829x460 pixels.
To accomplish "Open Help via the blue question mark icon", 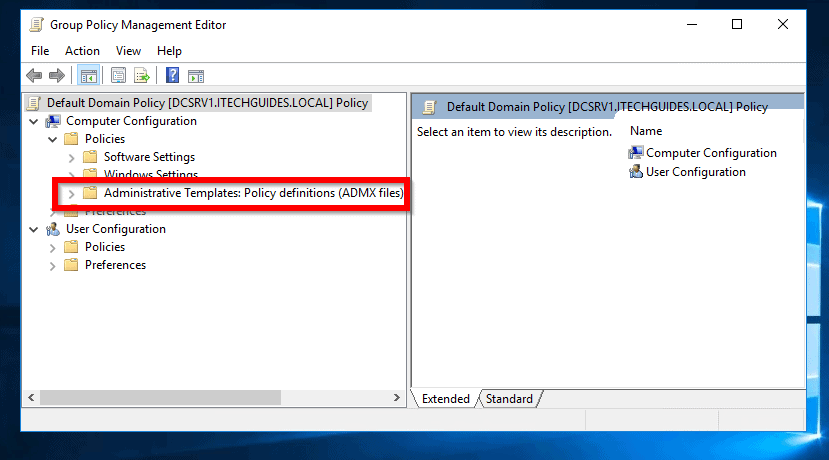I will (x=172, y=76).
